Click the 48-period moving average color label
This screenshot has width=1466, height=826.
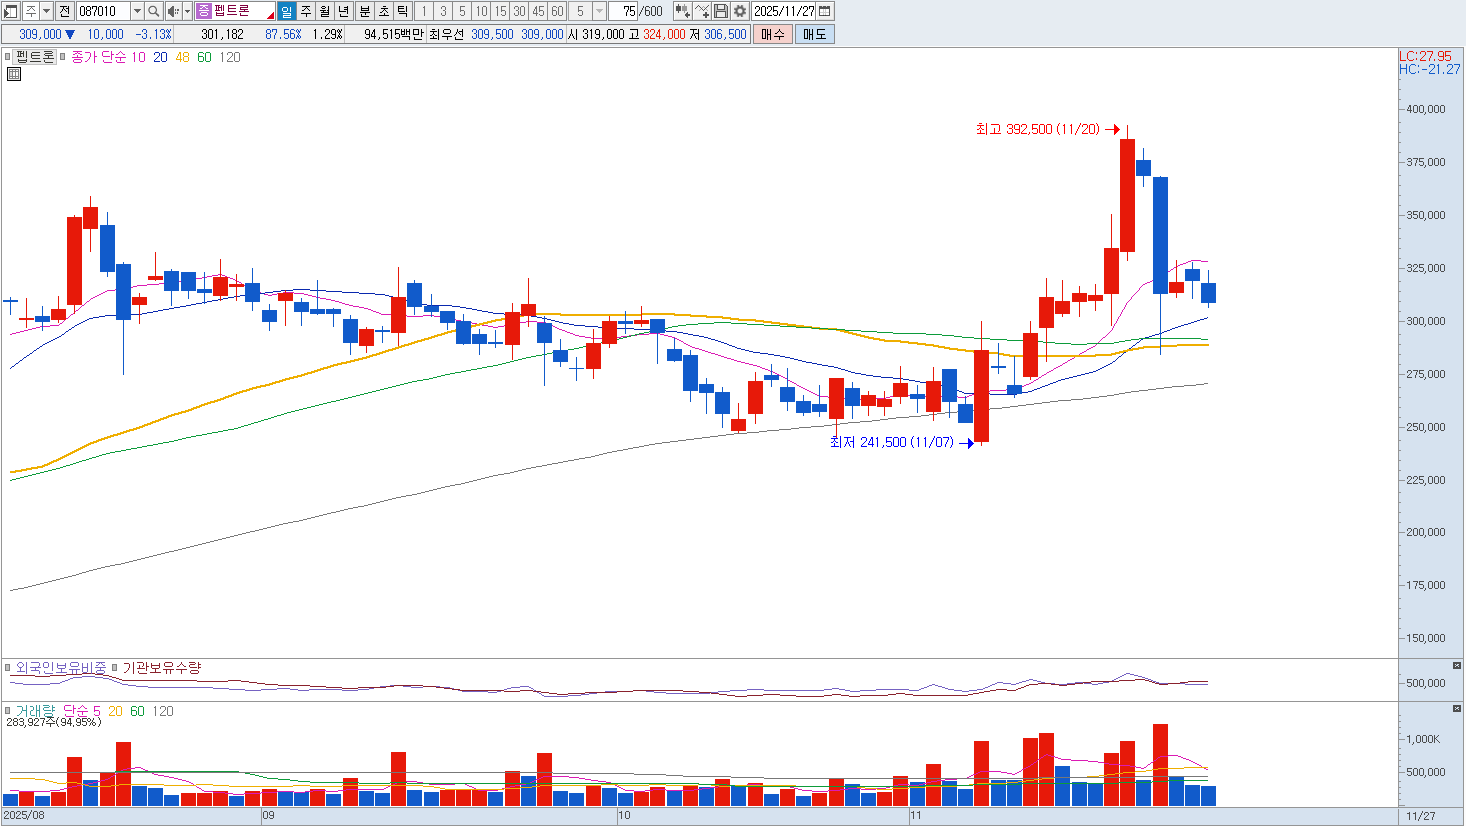click(182, 57)
